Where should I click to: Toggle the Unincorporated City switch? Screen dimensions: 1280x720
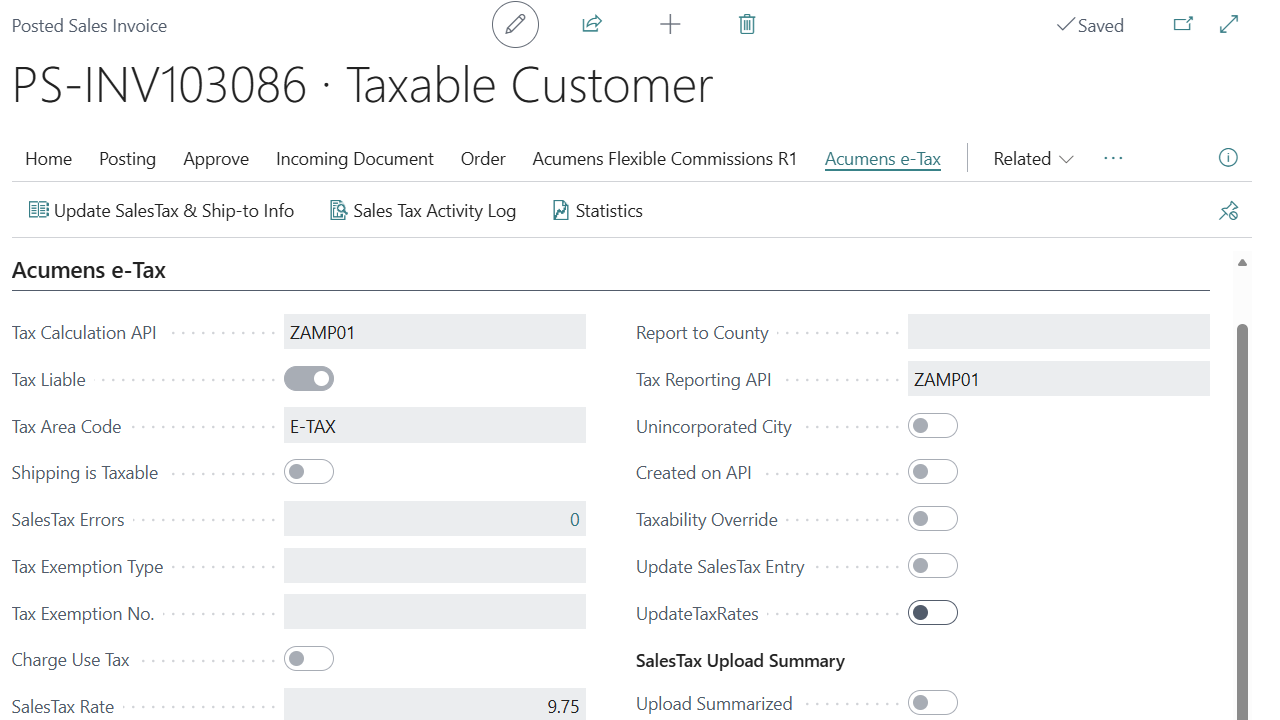click(933, 426)
